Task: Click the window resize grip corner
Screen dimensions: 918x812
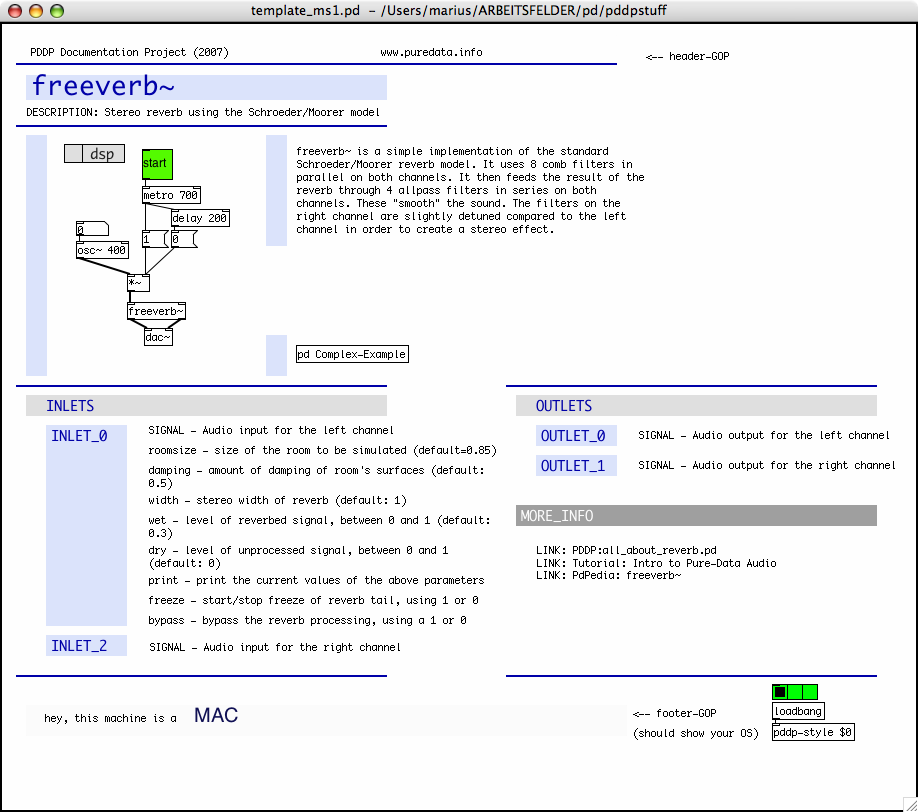Action: pos(910,804)
